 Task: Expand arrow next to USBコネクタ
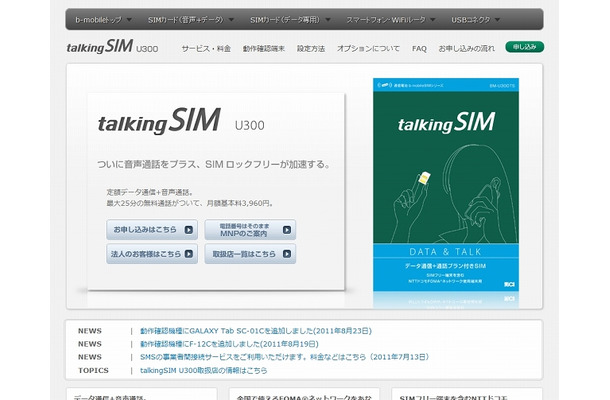click(497, 19)
